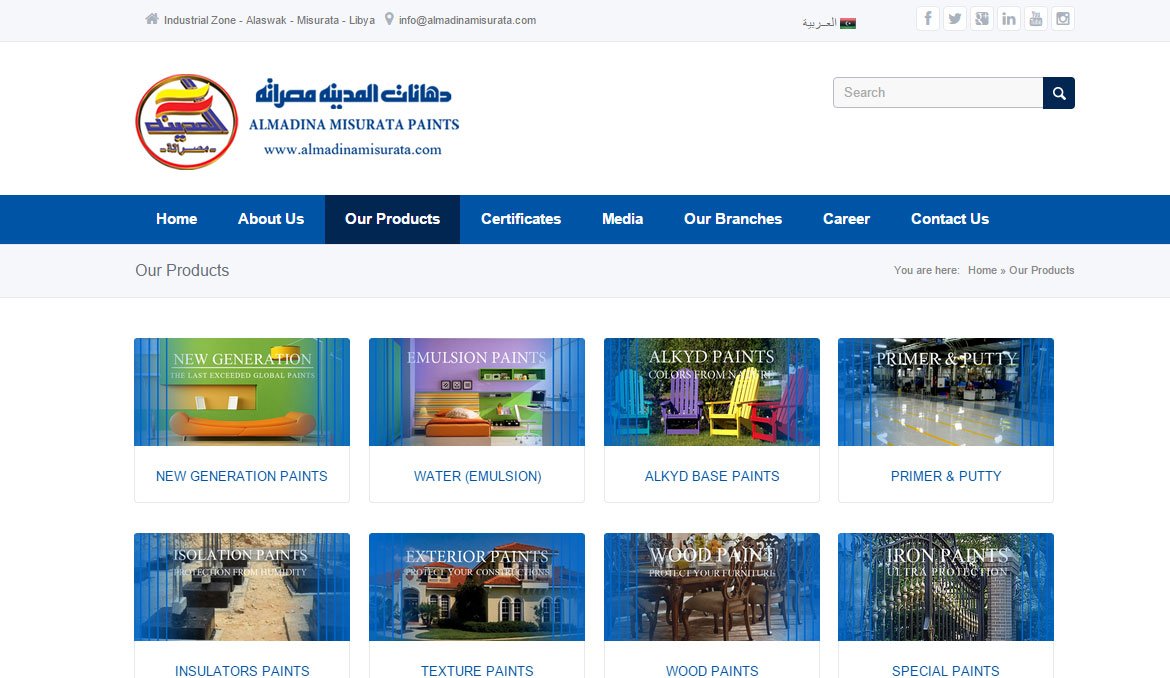
Task: Open the ALKYD BASE PAINTS link
Action: tap(712, 476)
